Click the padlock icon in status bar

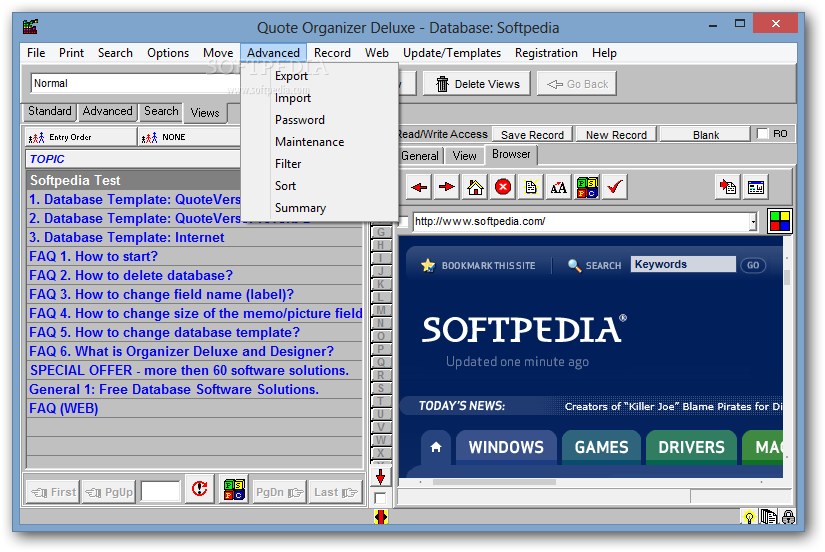coord(788,517)
